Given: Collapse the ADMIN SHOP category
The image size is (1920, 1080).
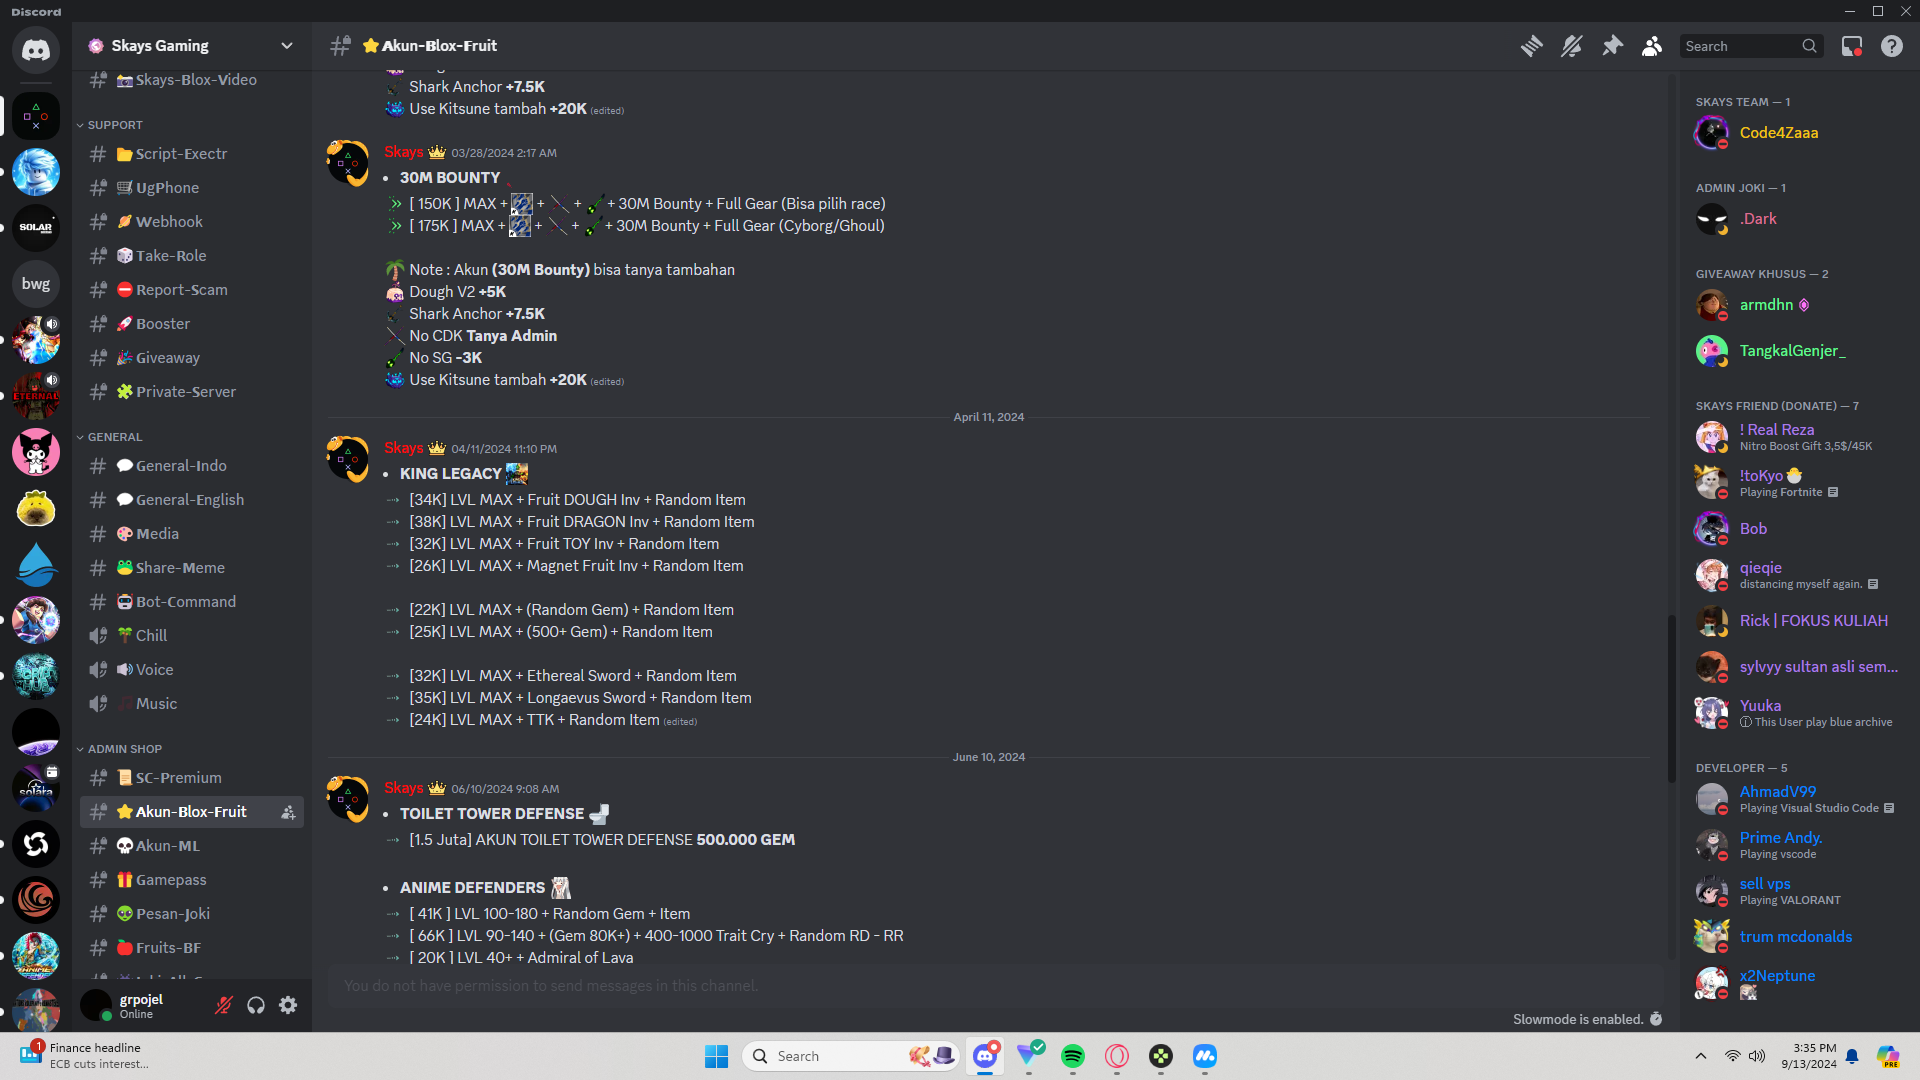Looking at the screenshot, I should pyautogui.click(x=124, y=749).
